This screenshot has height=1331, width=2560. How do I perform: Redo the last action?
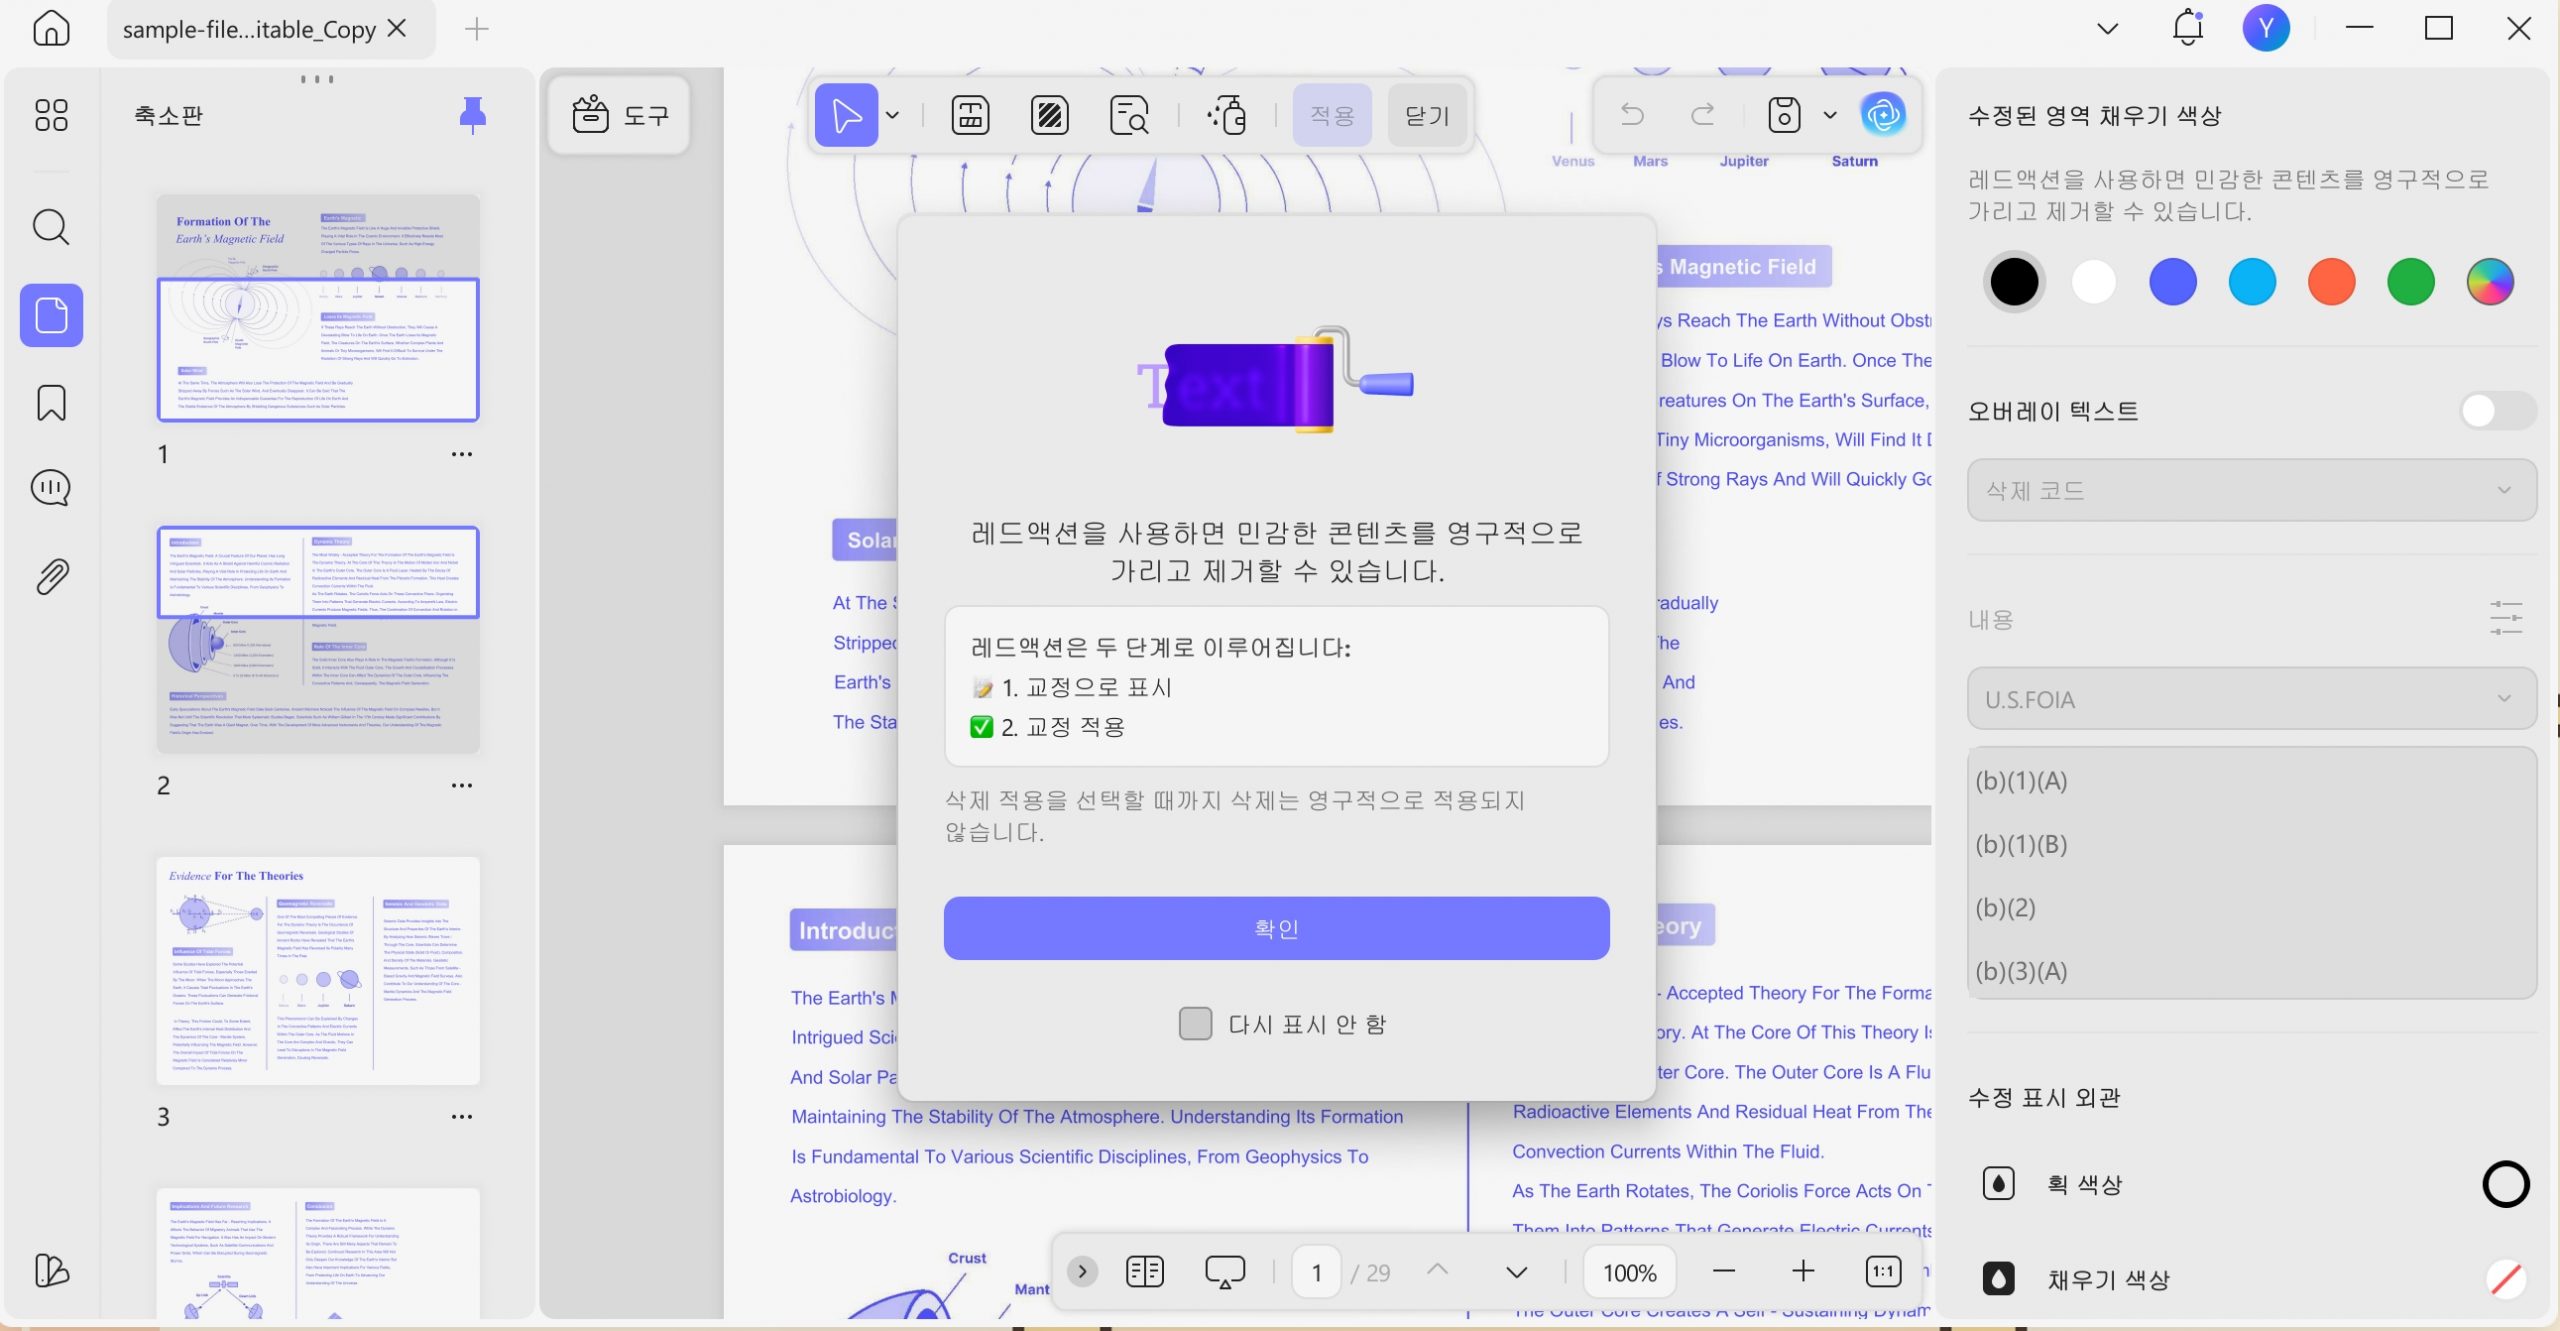(1703, 115)
